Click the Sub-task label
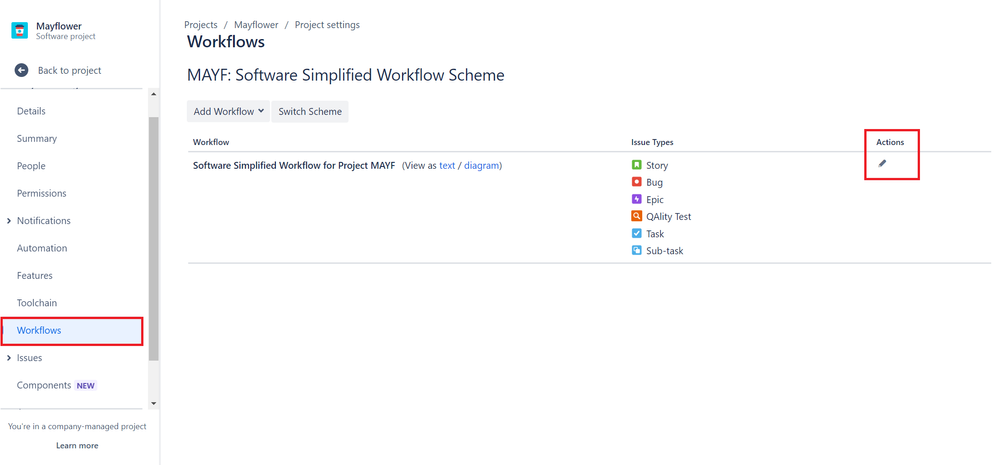Image resolution: width=999 pixels, height=465 pixels. (x=665, y=251)
